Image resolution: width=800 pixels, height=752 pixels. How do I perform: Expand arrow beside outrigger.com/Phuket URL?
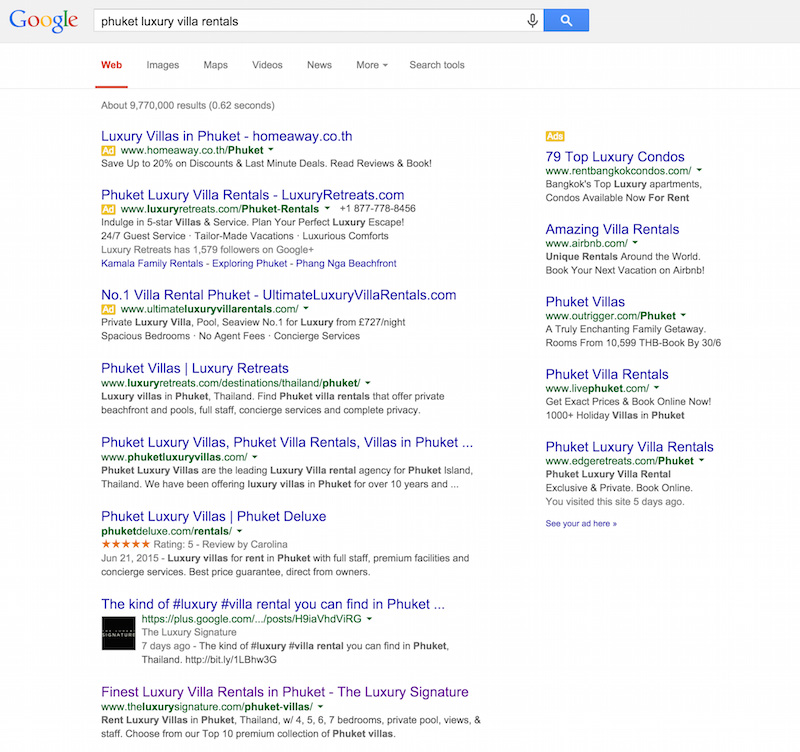coord(683,315)
